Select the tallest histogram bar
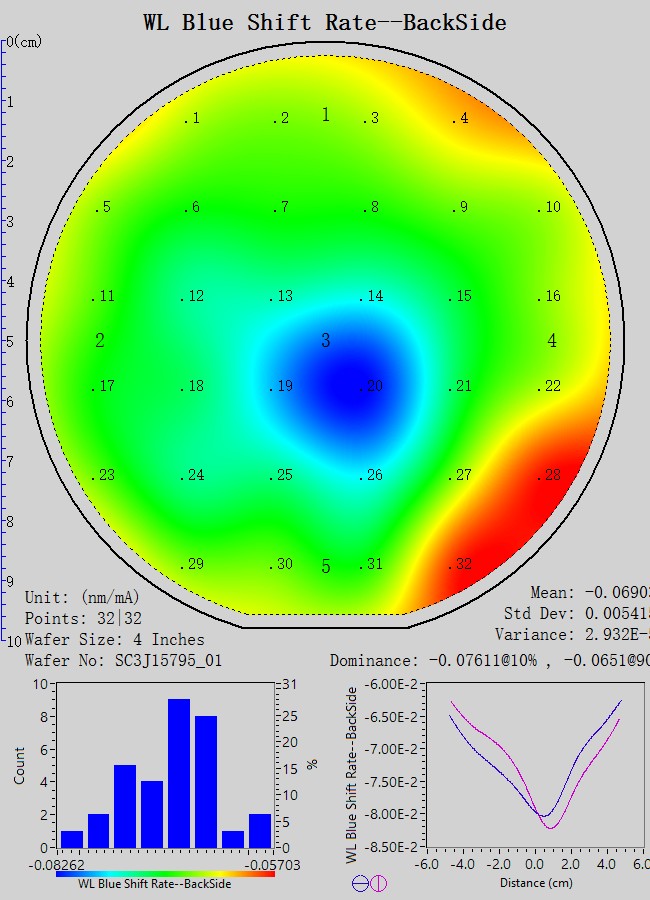Image resolution: width=650 pixels, height=900 pixels. pos(179,772)
